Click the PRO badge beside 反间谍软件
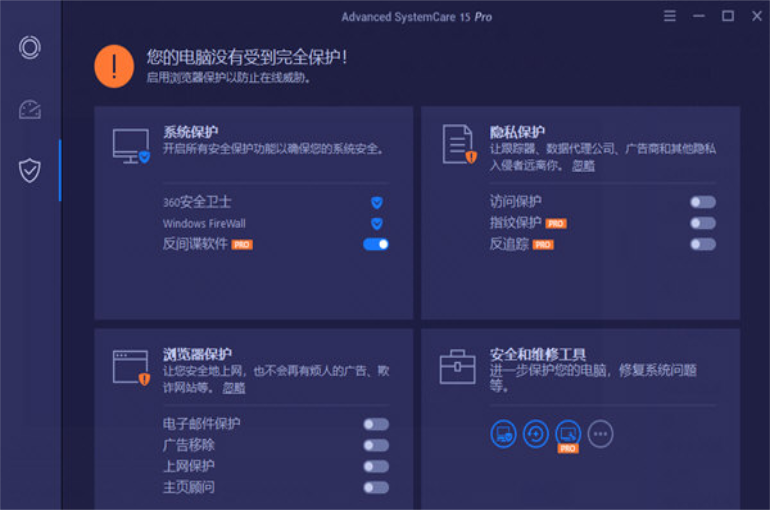This screenshot has height=510, width=770. pos(242,244)
